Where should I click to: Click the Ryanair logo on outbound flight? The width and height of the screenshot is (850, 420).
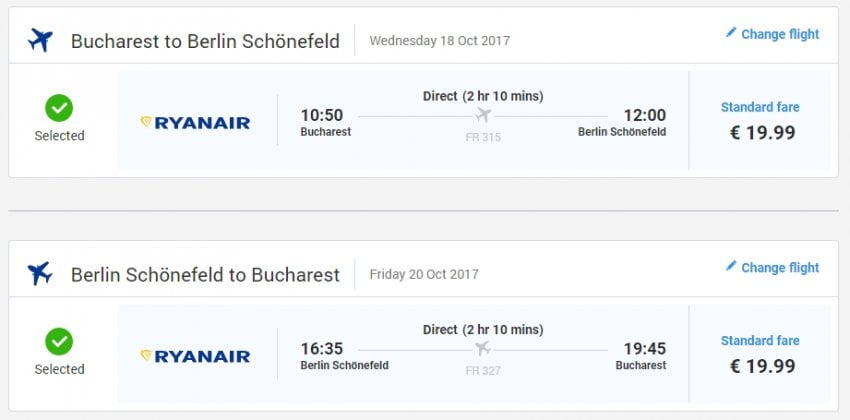196,123
